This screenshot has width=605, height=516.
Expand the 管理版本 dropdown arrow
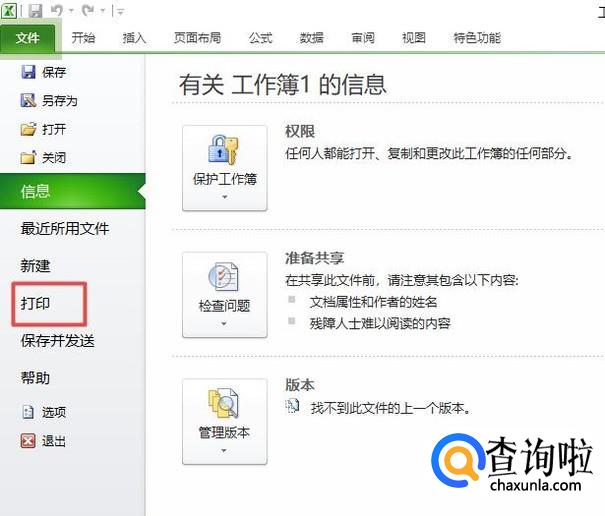click(224, 450)
